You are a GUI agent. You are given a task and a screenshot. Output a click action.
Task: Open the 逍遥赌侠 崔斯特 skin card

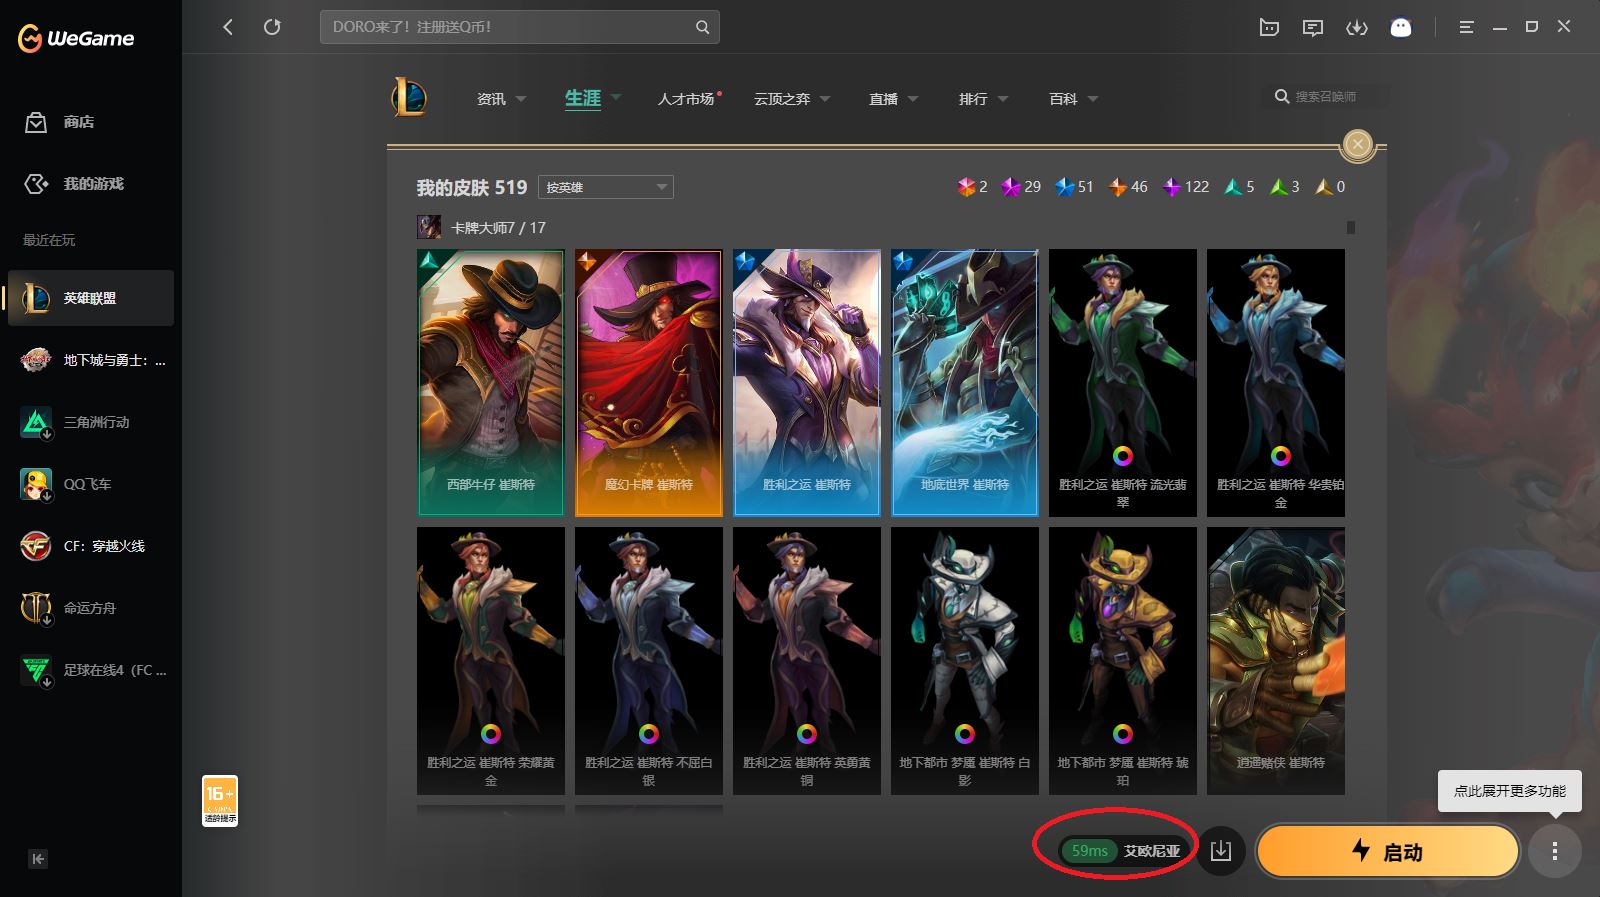tap(1276, 661)
